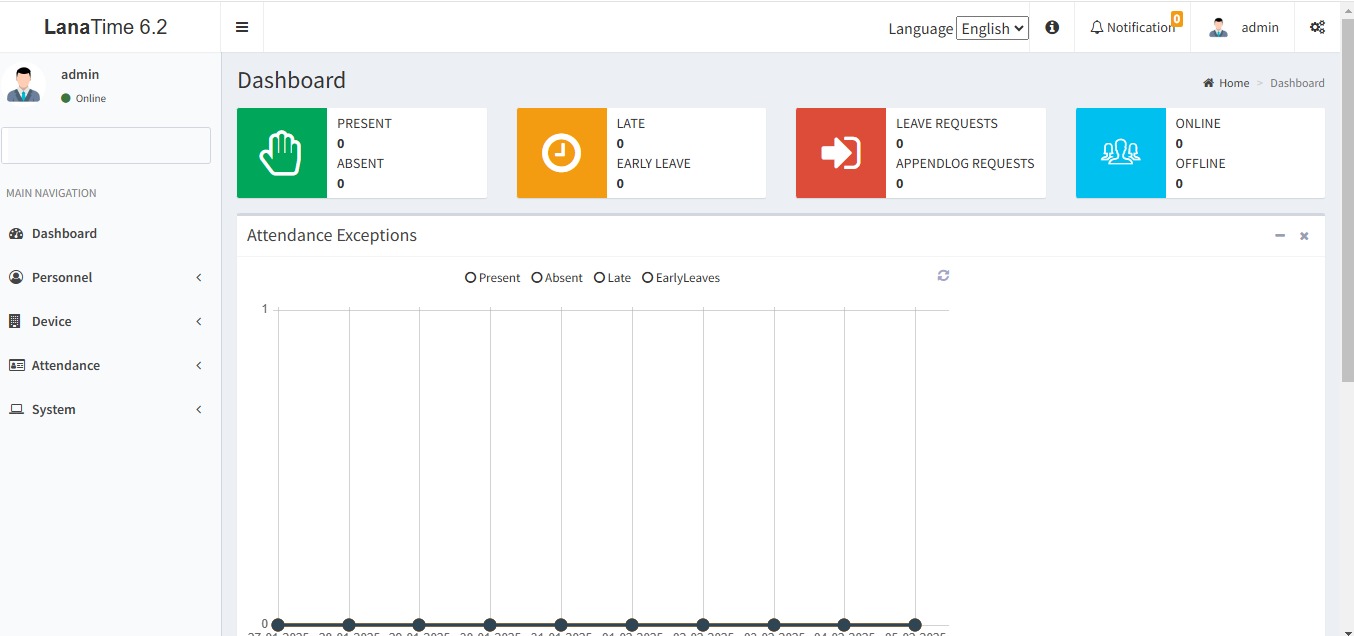Open the Notification bell

coord(1097,27)
